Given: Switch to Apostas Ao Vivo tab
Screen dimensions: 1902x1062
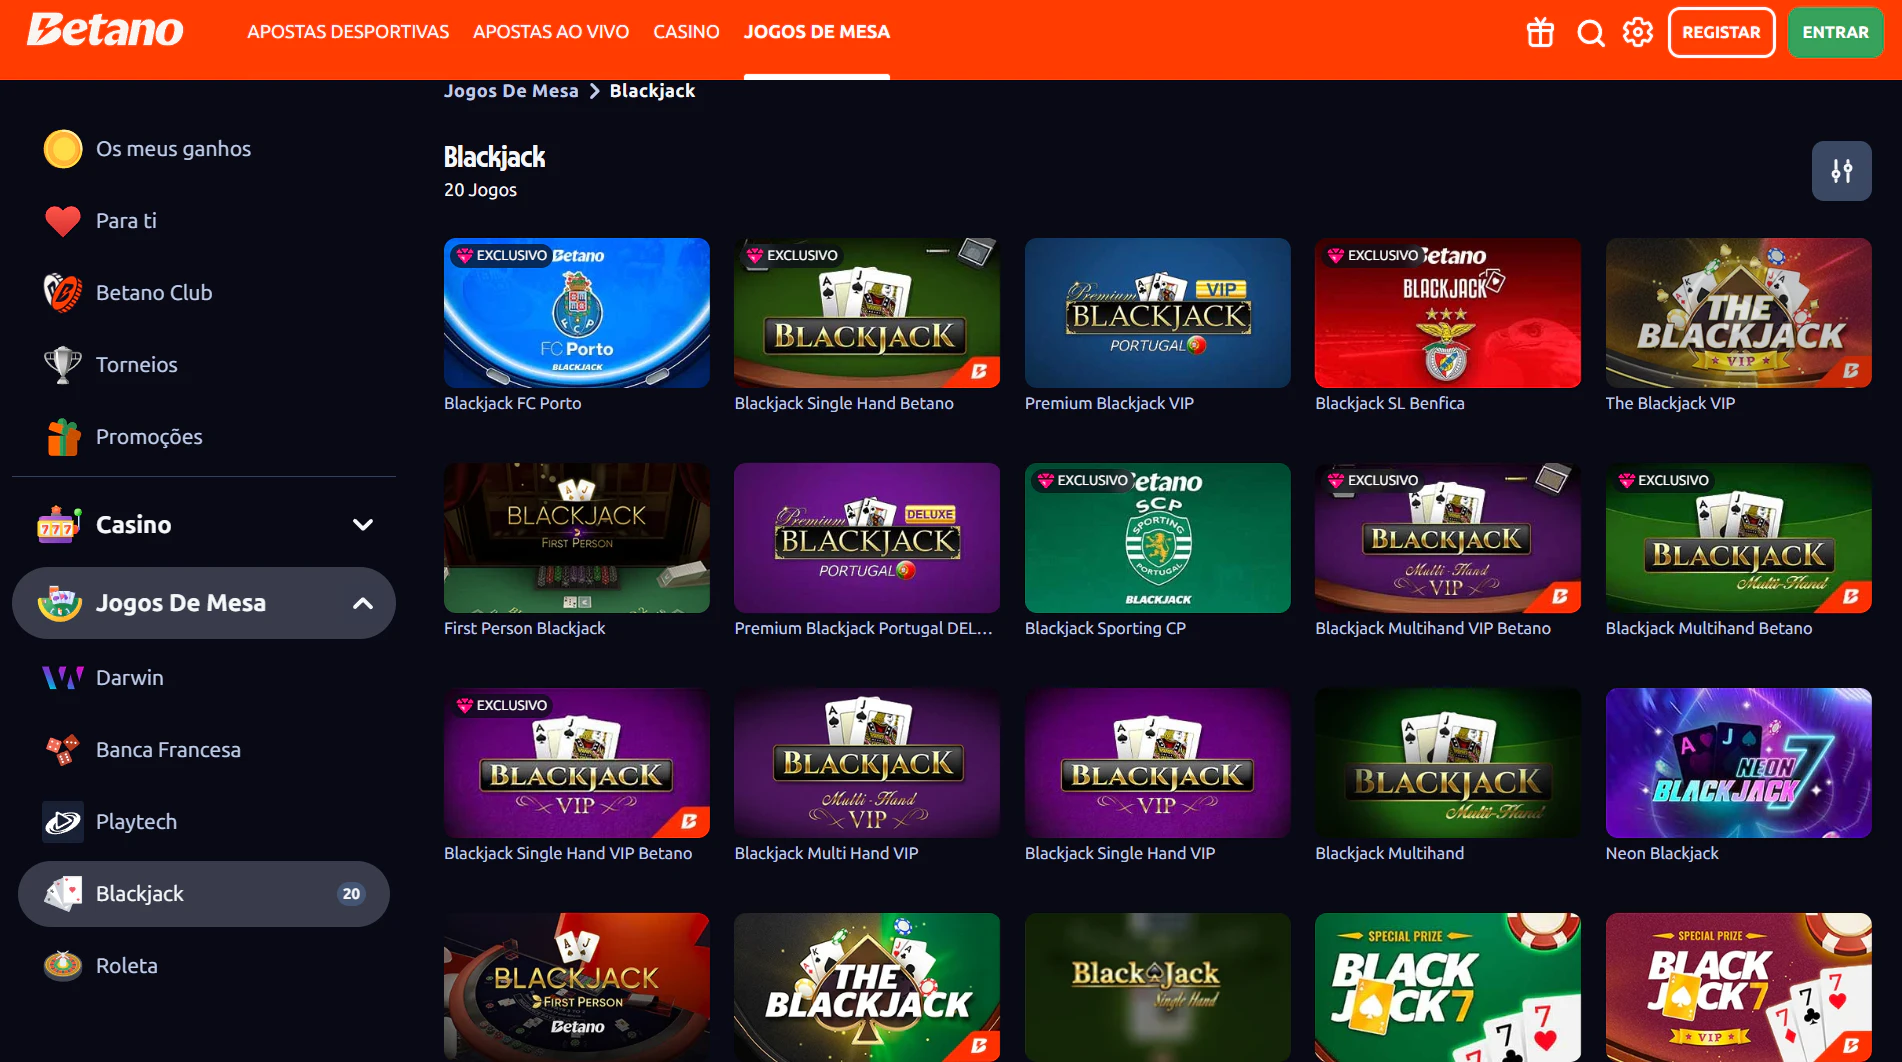Looking at the screenshot, I should pyautogui.click(x=551, y=32).
